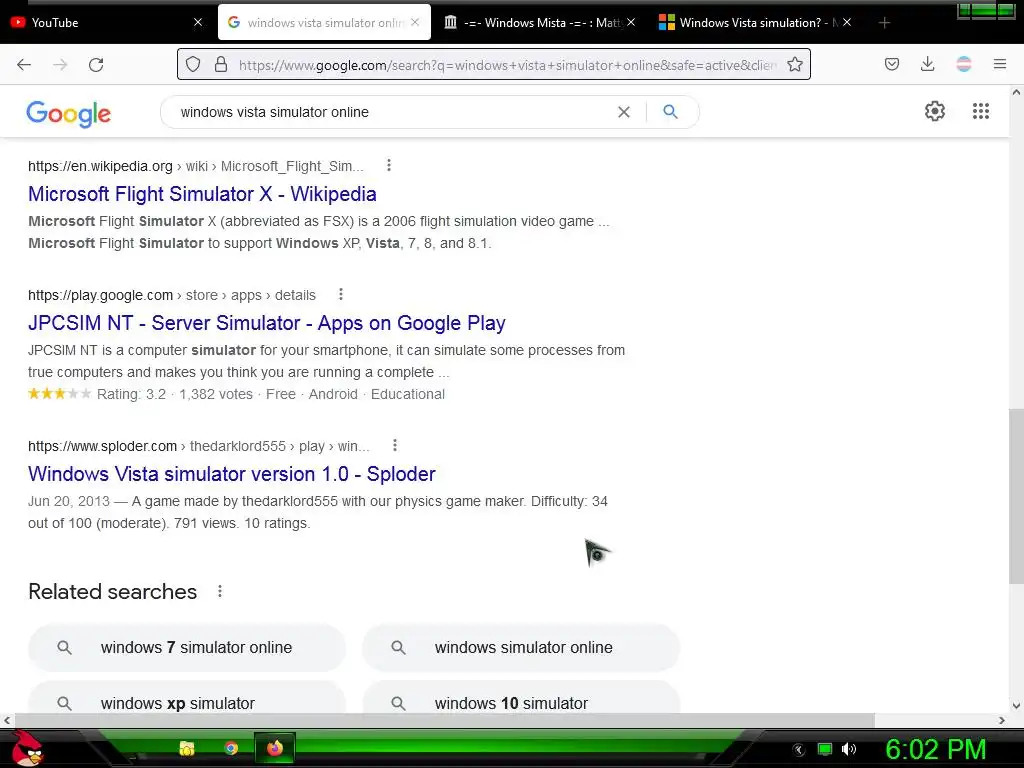Click the scroll left arrow
Screen dimensions: 1024x768
pyautogui.click(x=7, y=720)
